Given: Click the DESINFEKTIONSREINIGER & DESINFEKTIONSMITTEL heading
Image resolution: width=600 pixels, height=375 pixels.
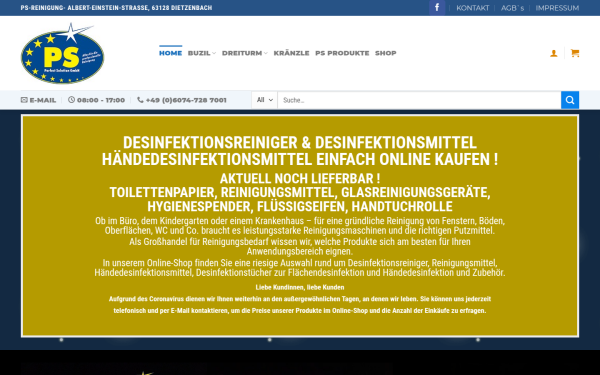Looking at the screenshot, I should [x=300, y=143].
